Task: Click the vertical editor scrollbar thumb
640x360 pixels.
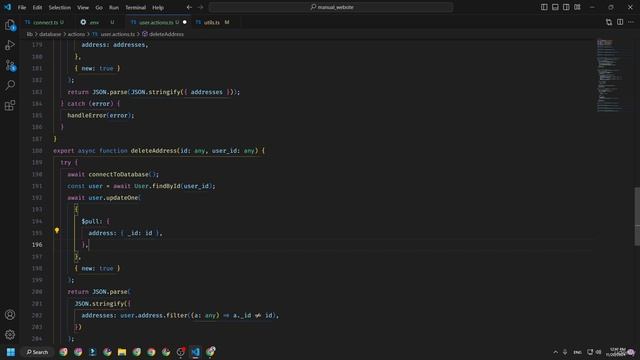Action: 637,216
